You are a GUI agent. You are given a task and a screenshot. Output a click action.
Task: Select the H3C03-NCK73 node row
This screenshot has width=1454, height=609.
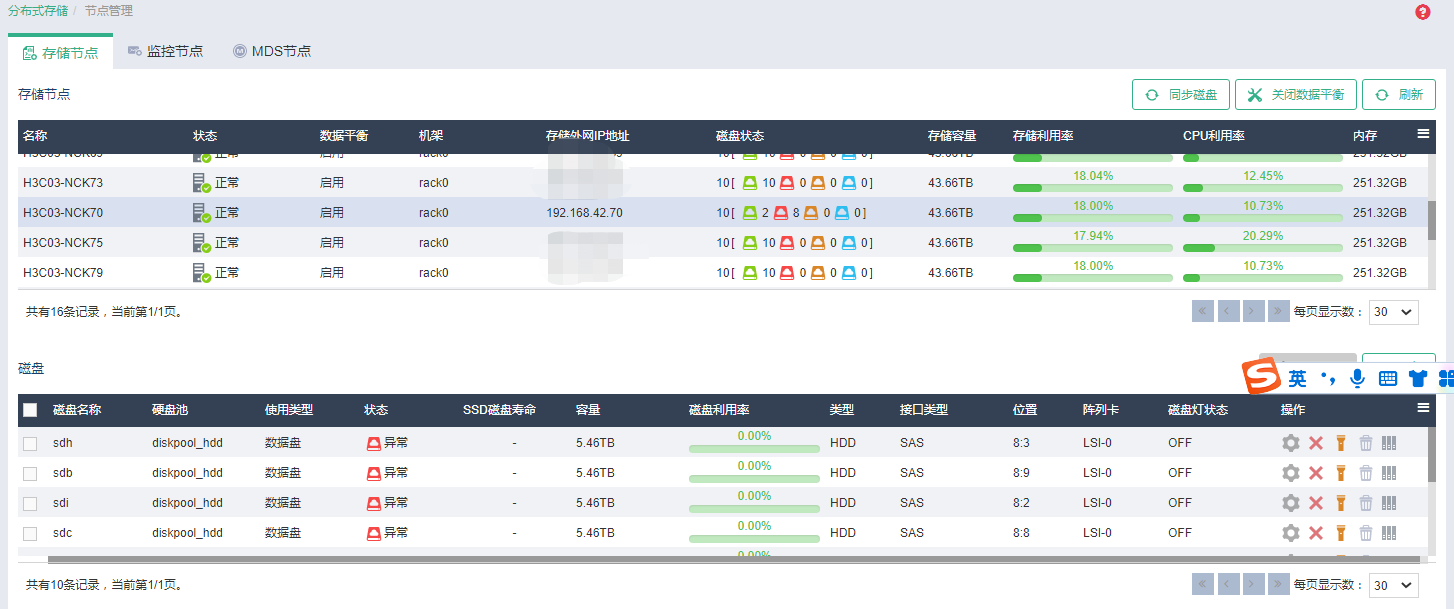[722, 183]
